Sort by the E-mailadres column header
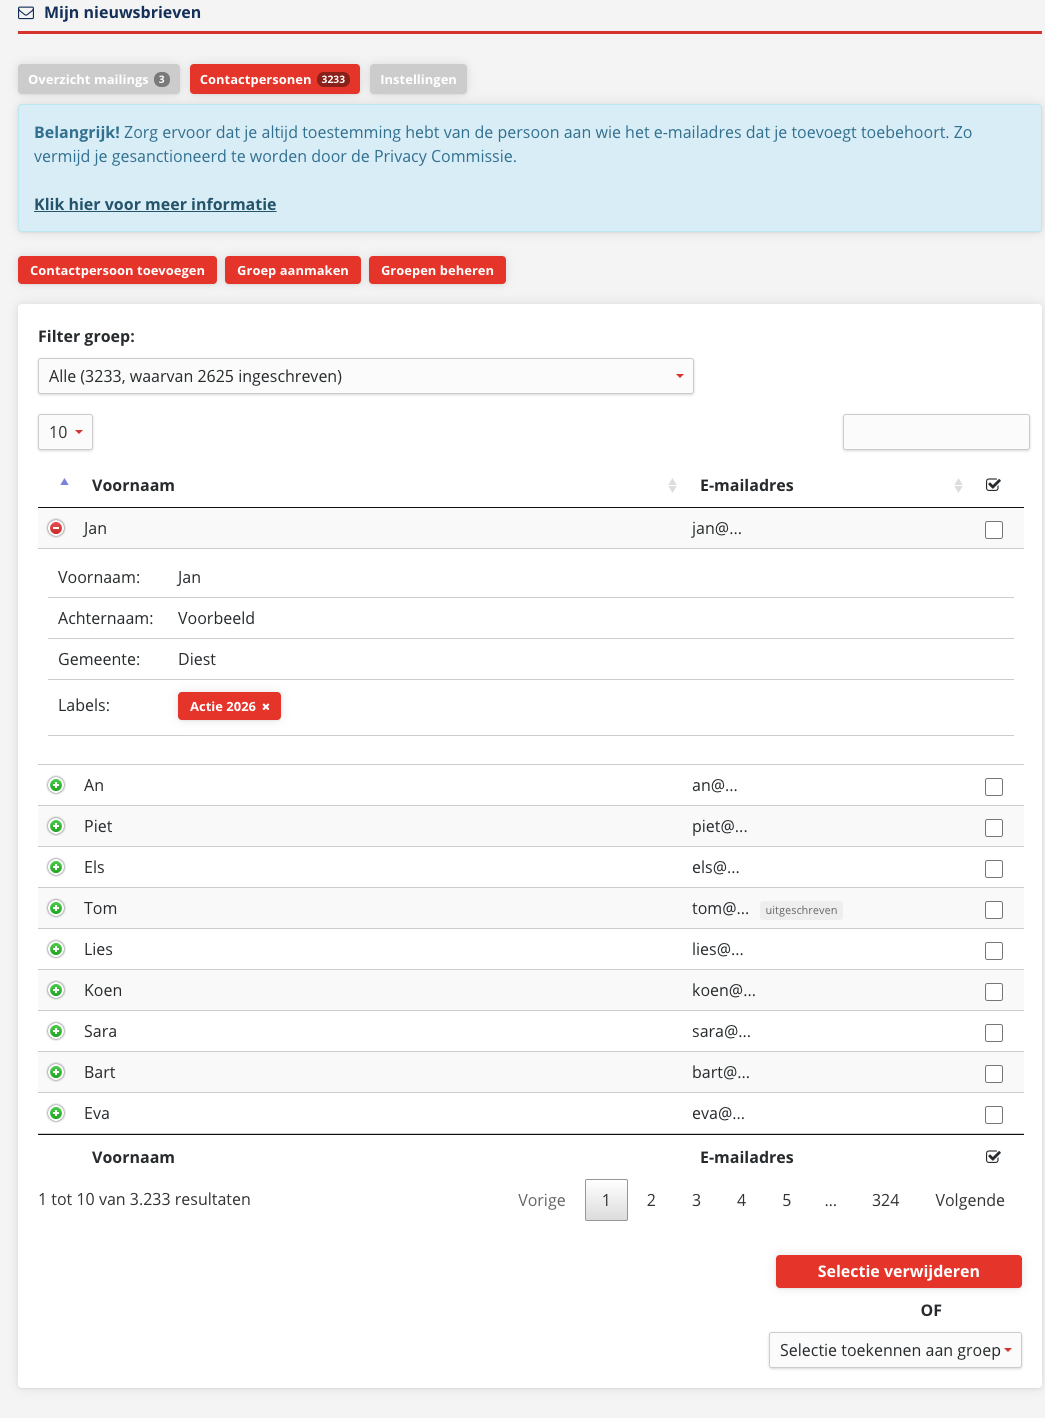The image size is (1045, 1418). [x=747, y=485]
